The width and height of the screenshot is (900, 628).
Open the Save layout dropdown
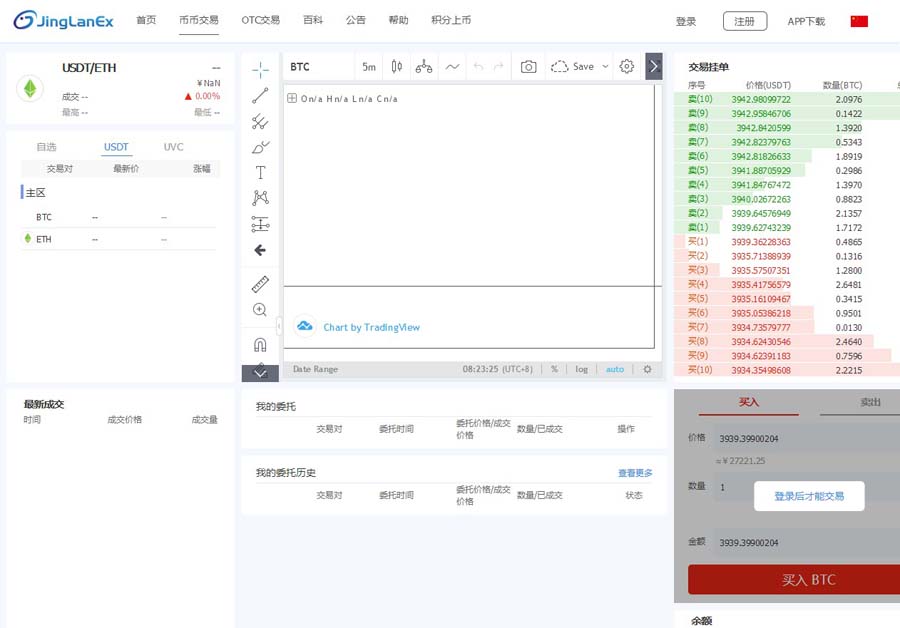(580, 67)
